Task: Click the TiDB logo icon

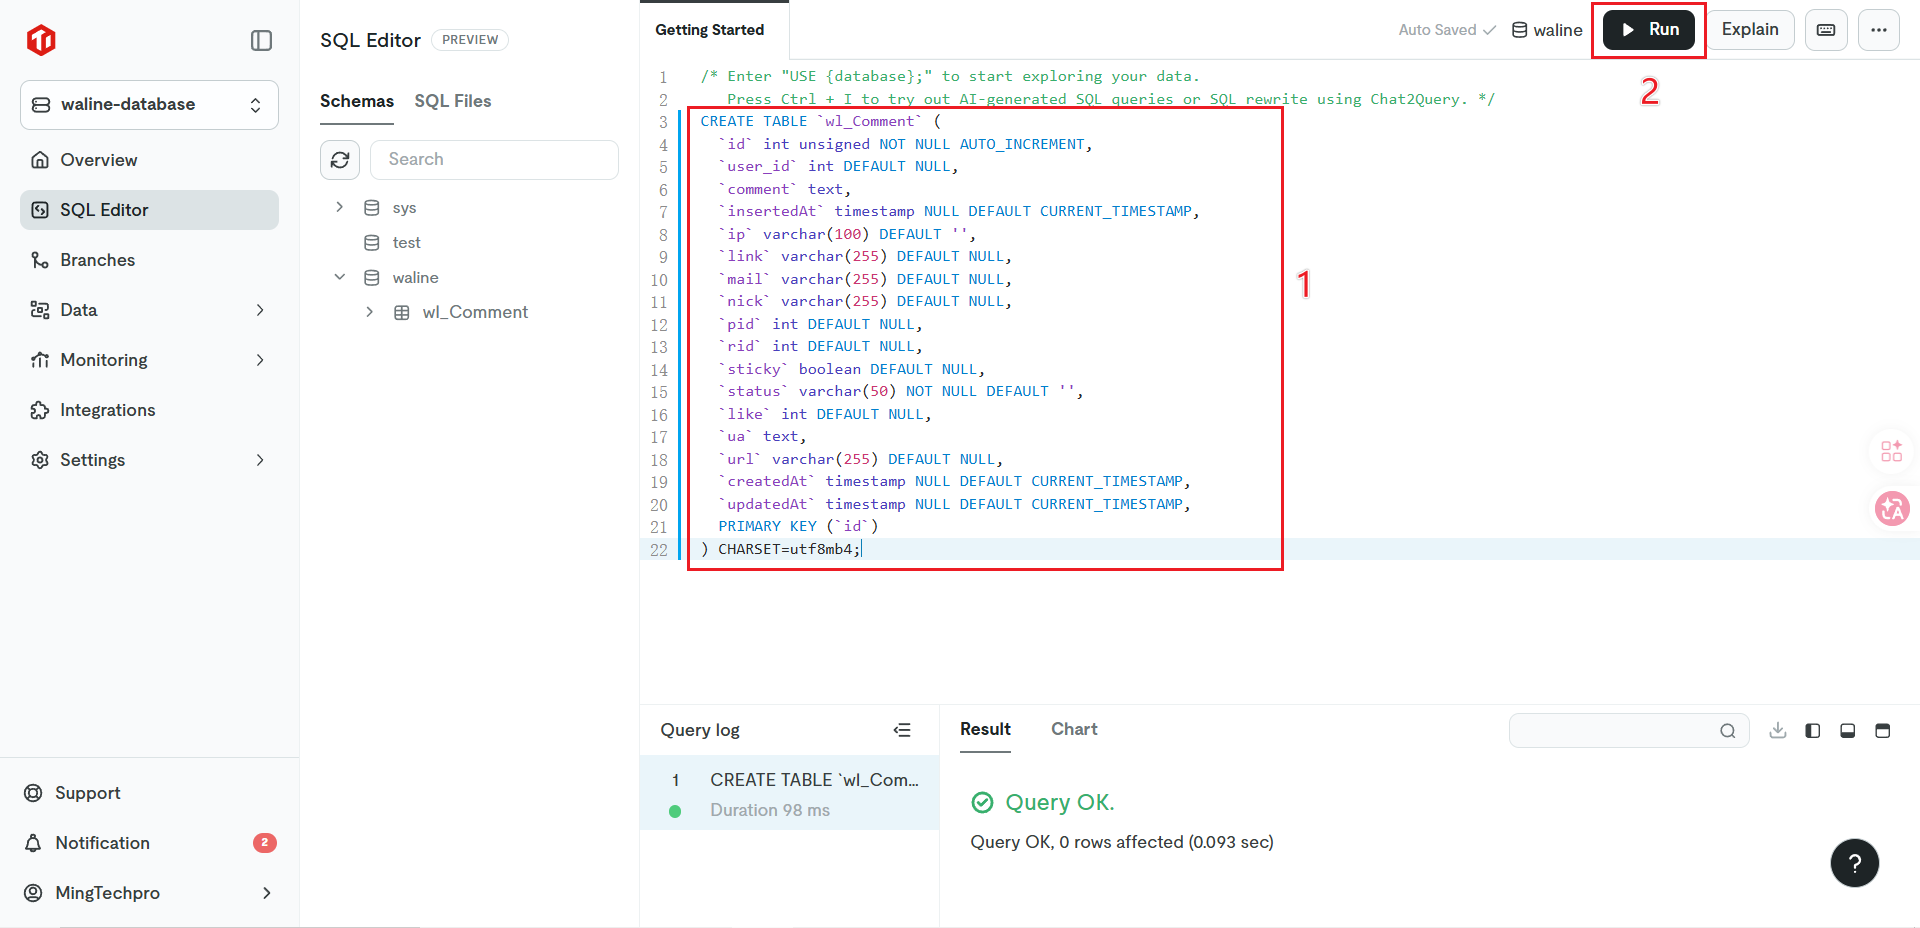Action: click(x=41, y=40)
